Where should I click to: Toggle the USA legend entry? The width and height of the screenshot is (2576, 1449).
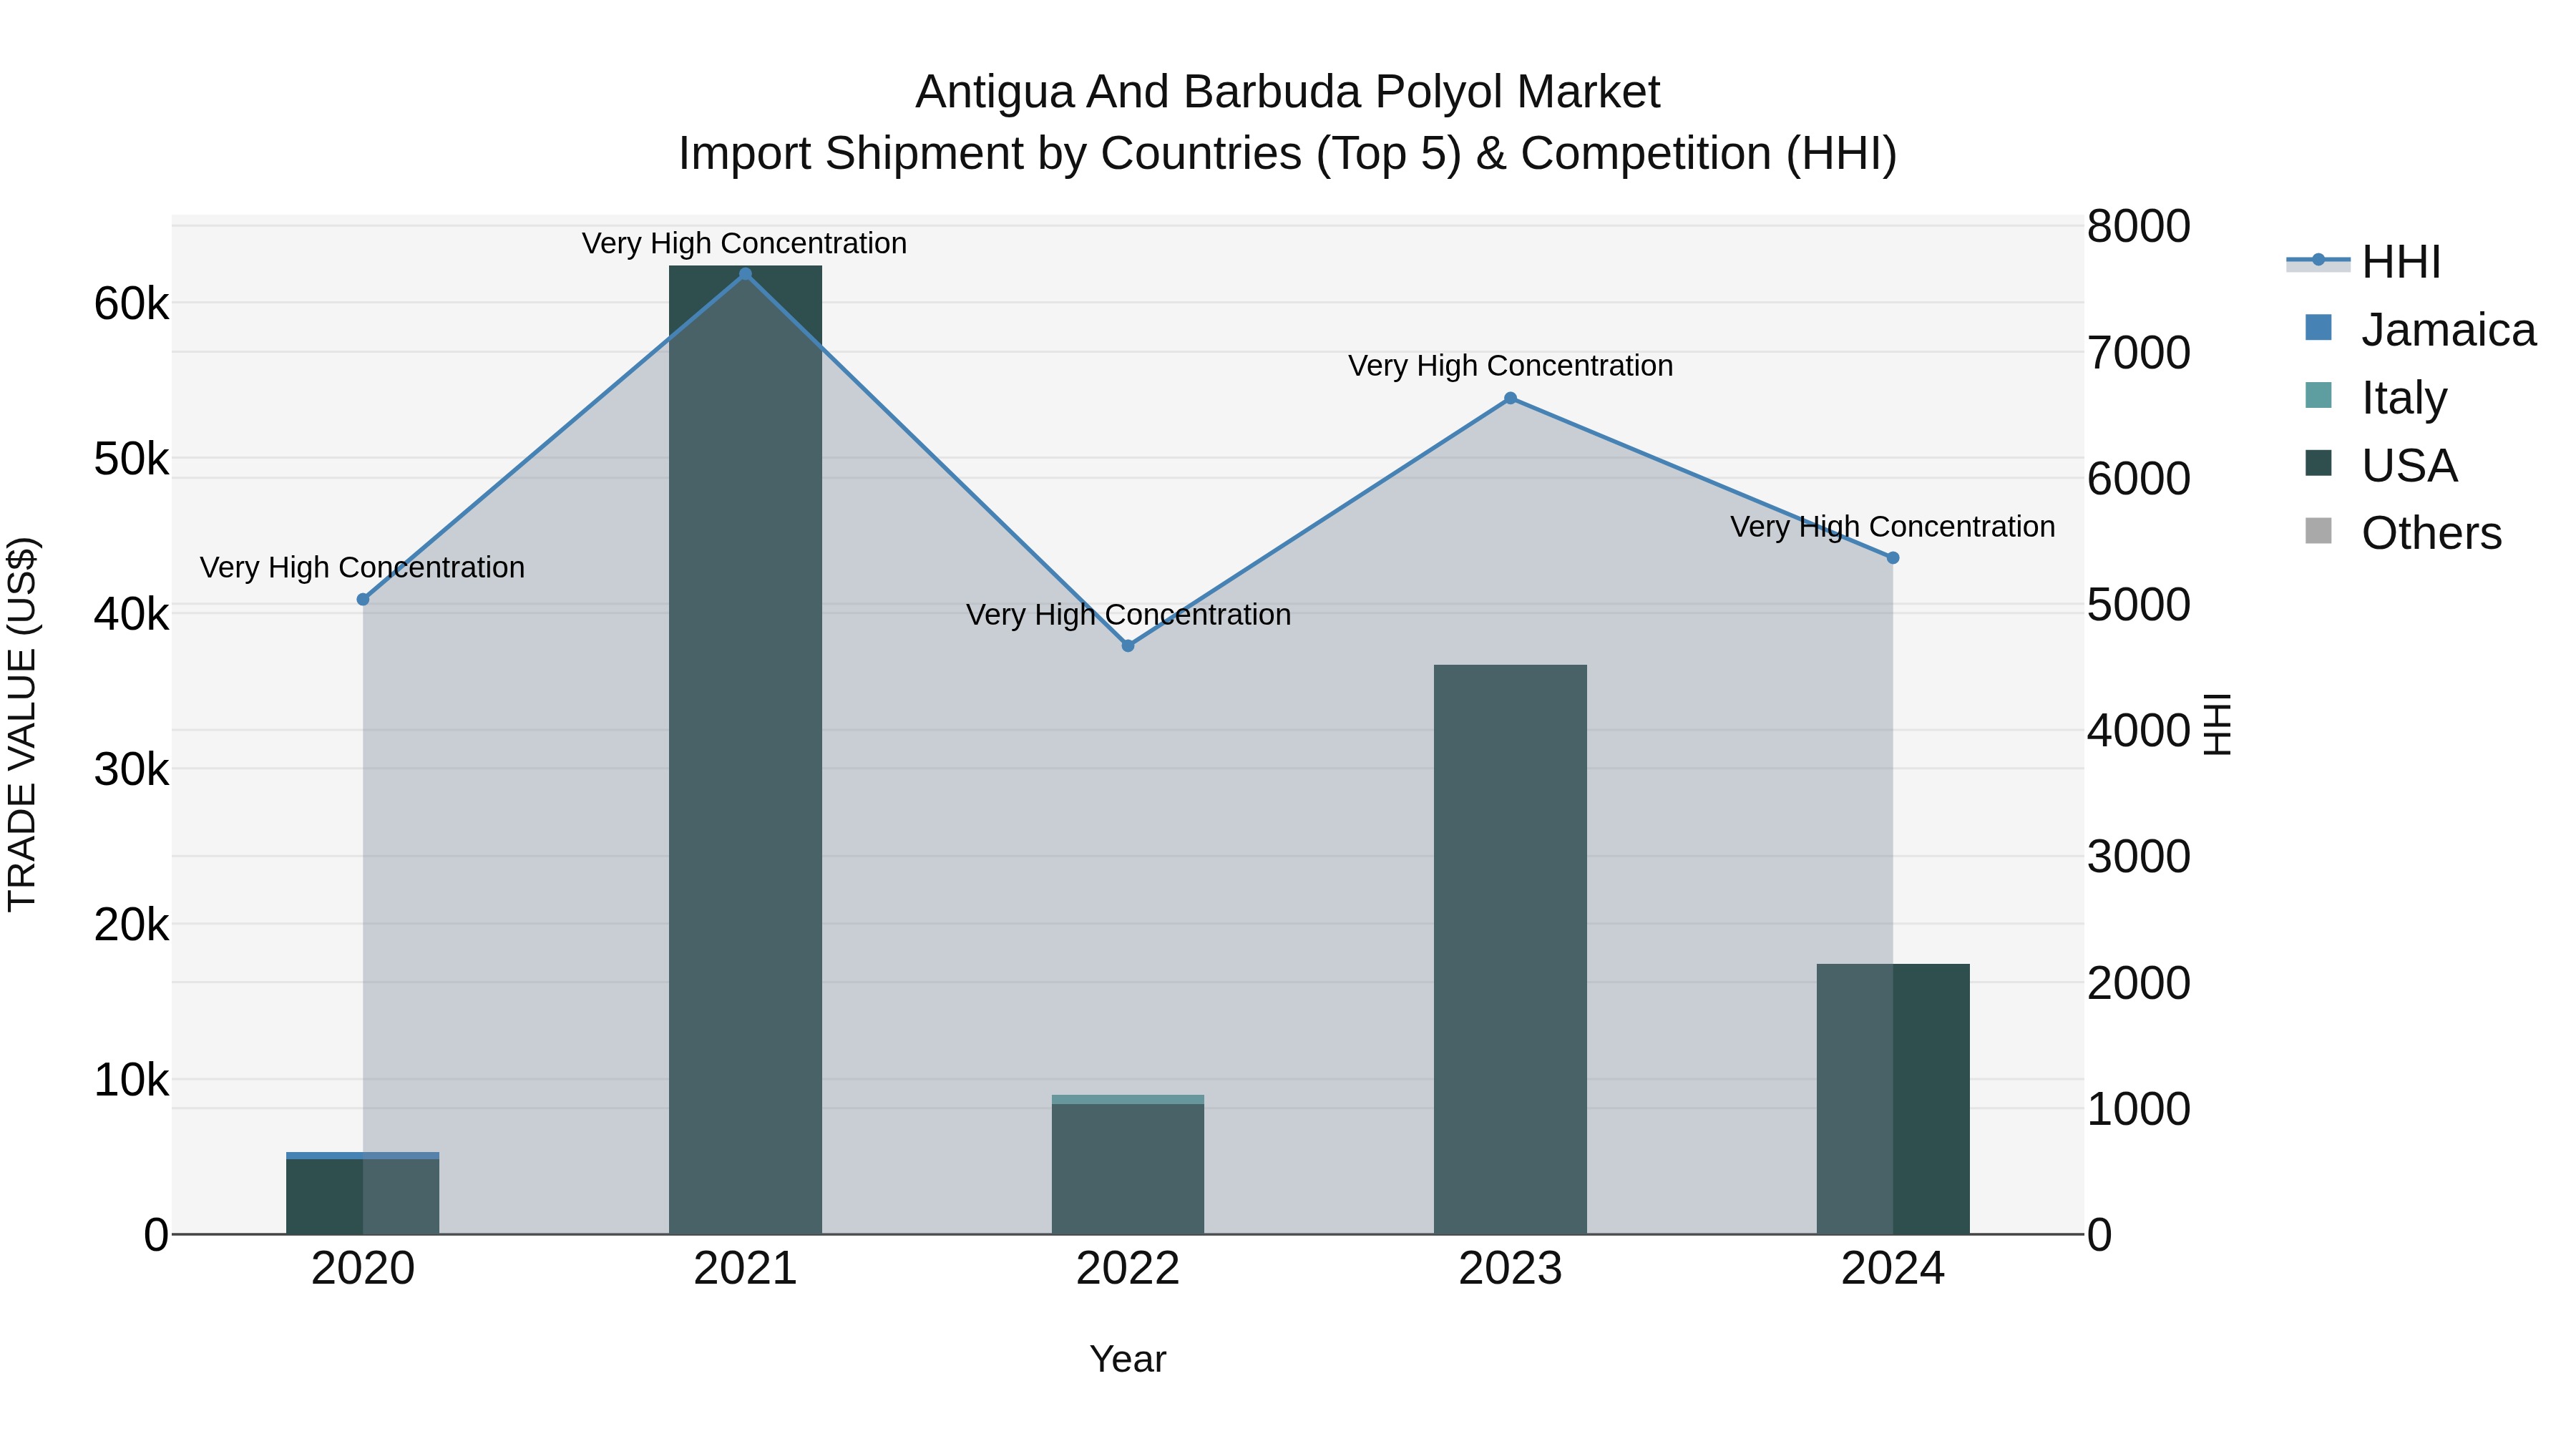(x=2381, y=465)
